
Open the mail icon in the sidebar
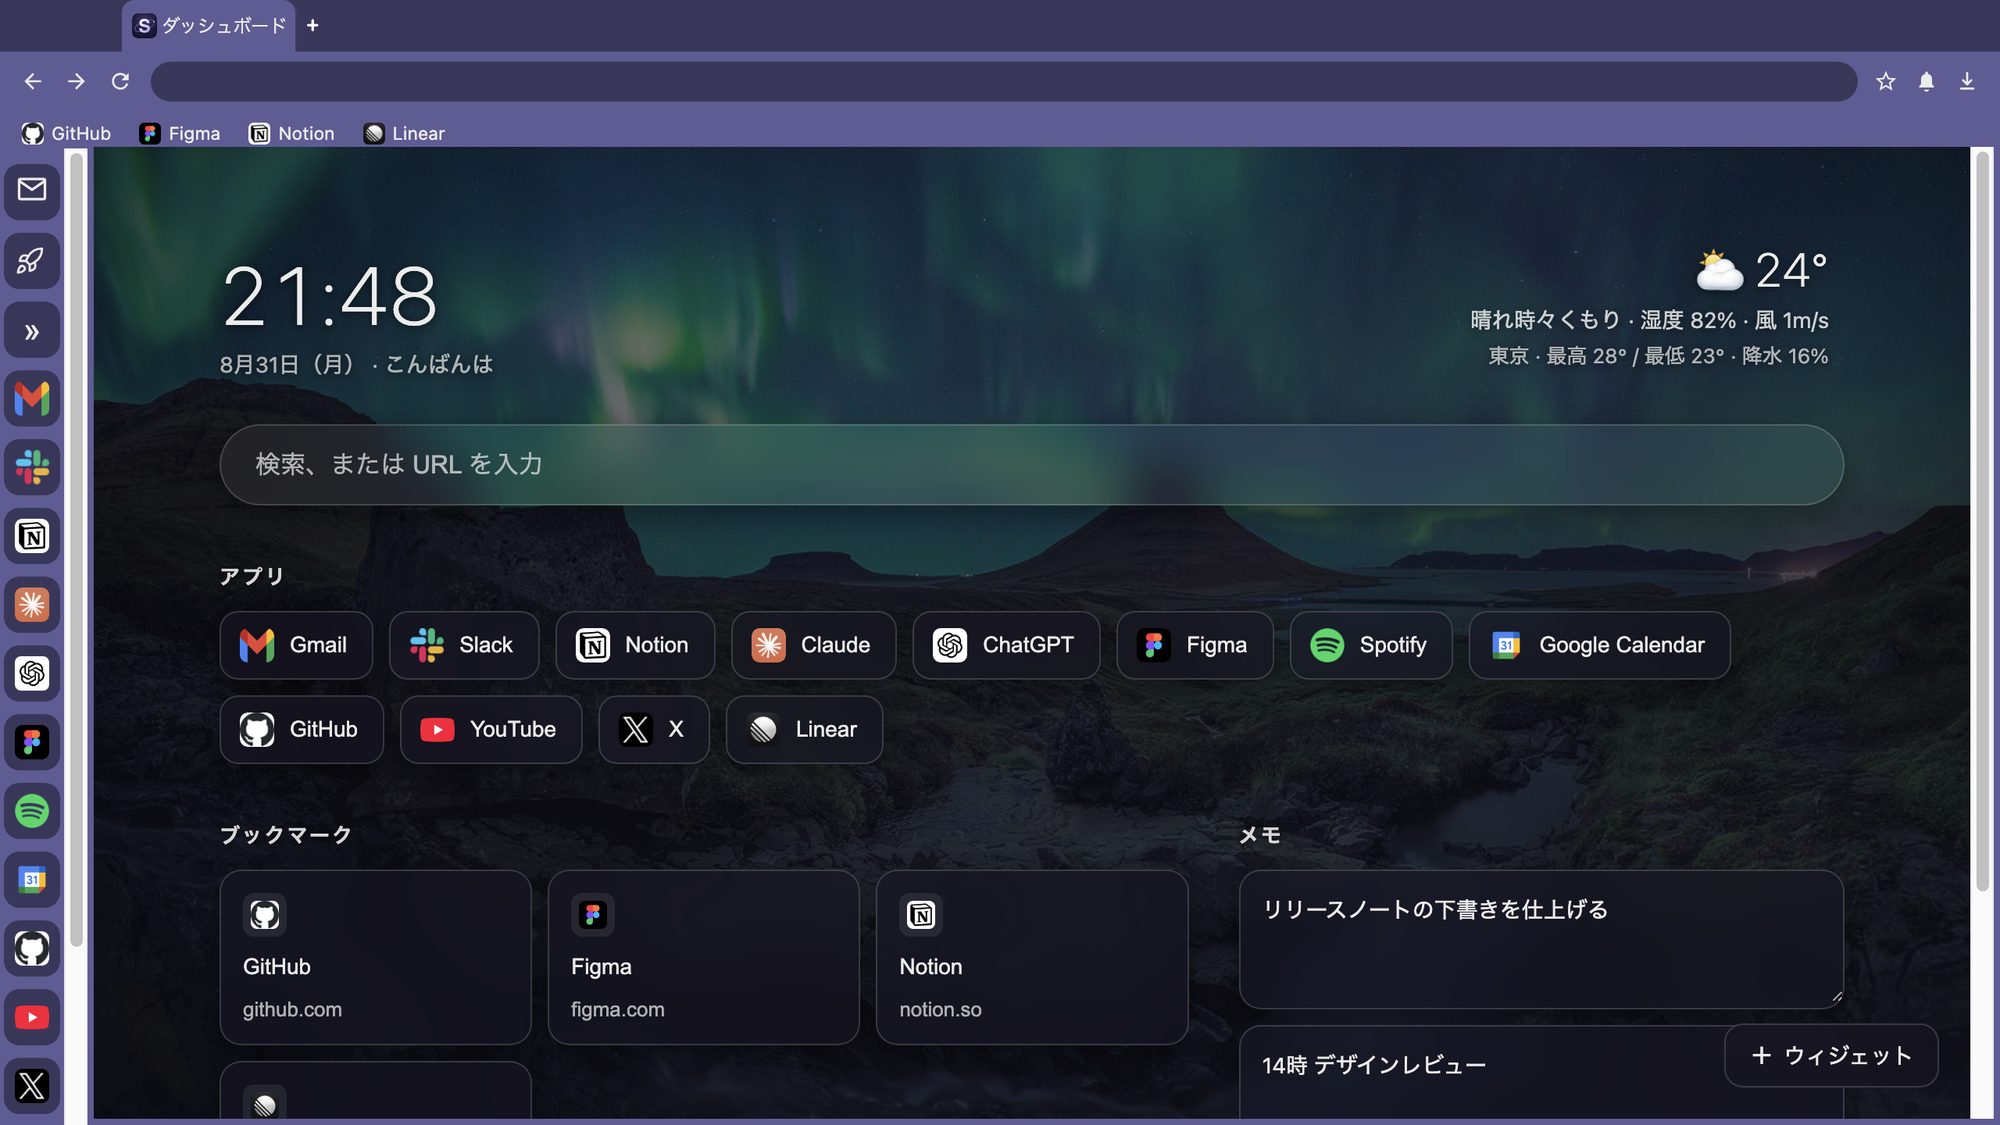(32, 190)
